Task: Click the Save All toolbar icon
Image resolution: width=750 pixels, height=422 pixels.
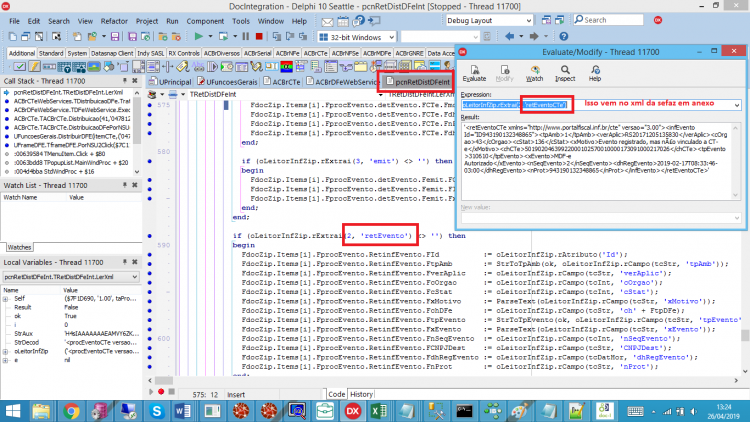Action: (132, 36)
